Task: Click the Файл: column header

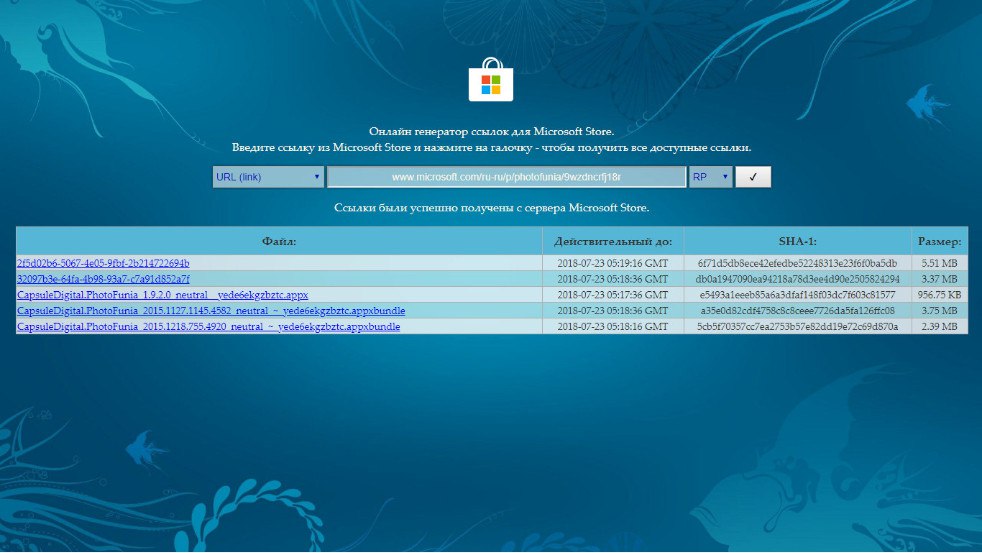Action: 279,241
